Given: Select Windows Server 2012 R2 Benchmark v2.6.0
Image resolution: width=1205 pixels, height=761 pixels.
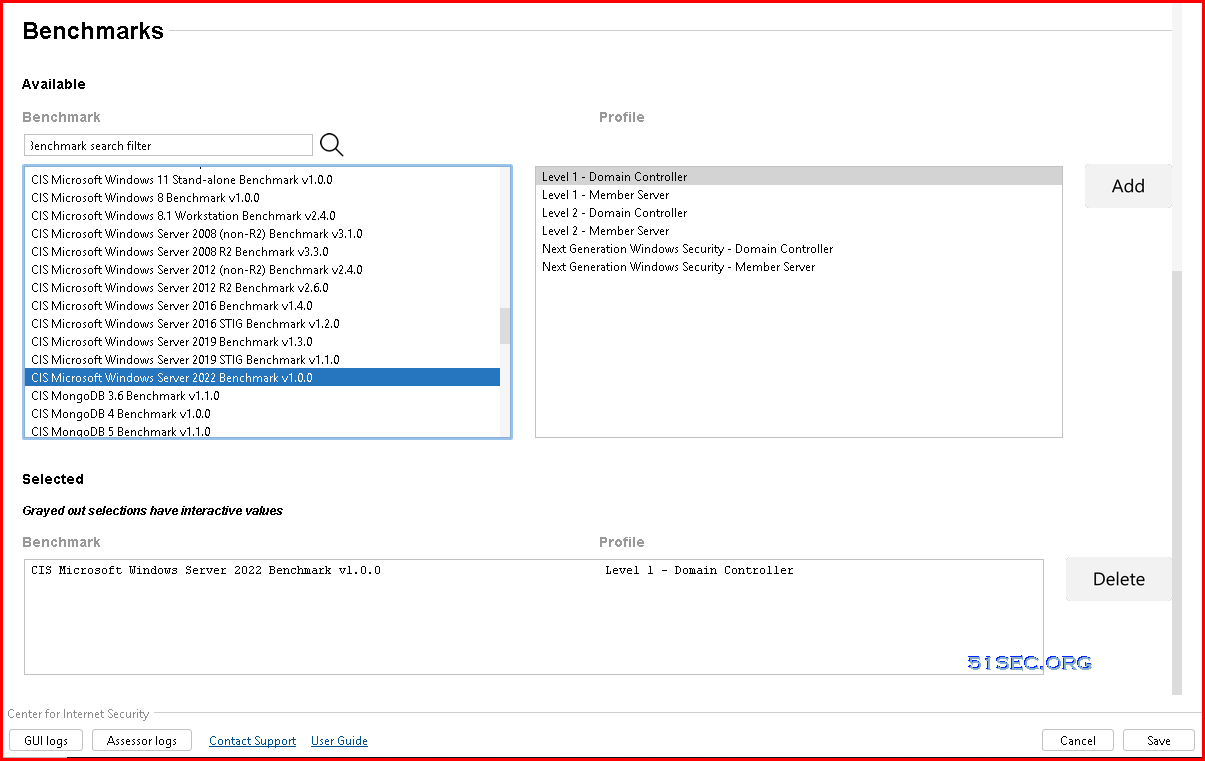Looking at the screenshot, I should point(262,288).
